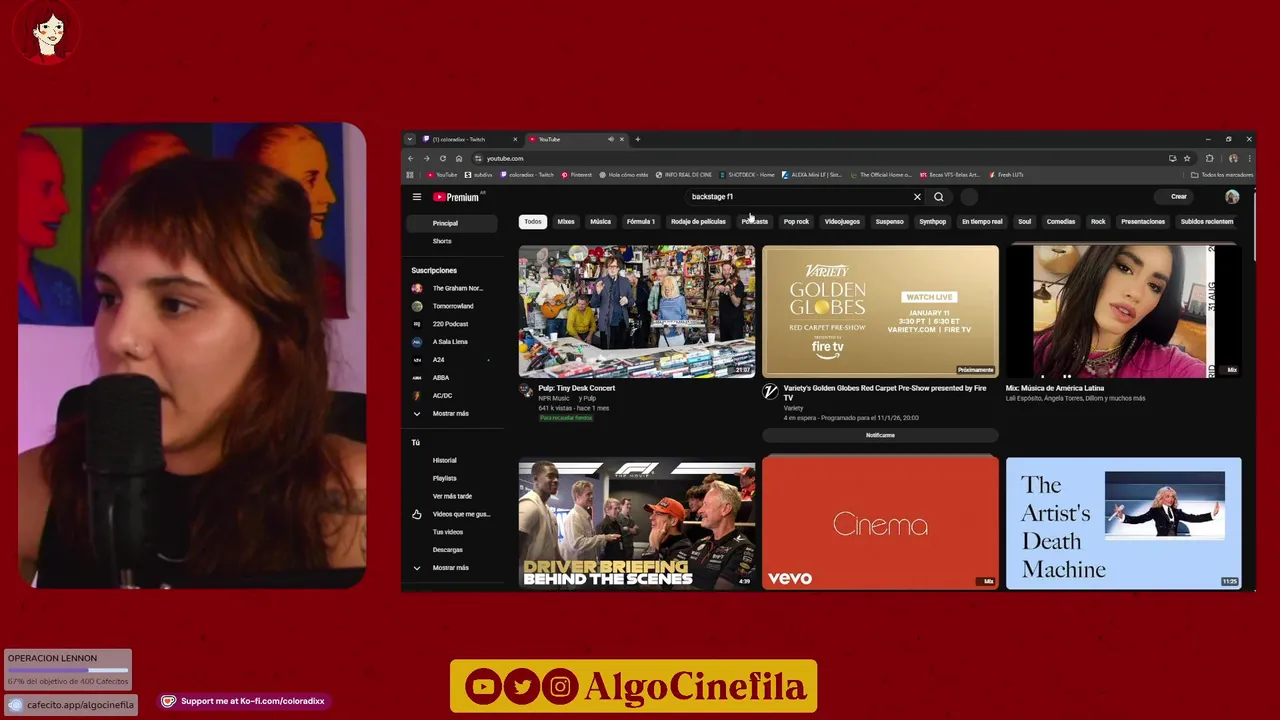Open the SHOTDECK - Home bookmark

[x=747, y=175]
